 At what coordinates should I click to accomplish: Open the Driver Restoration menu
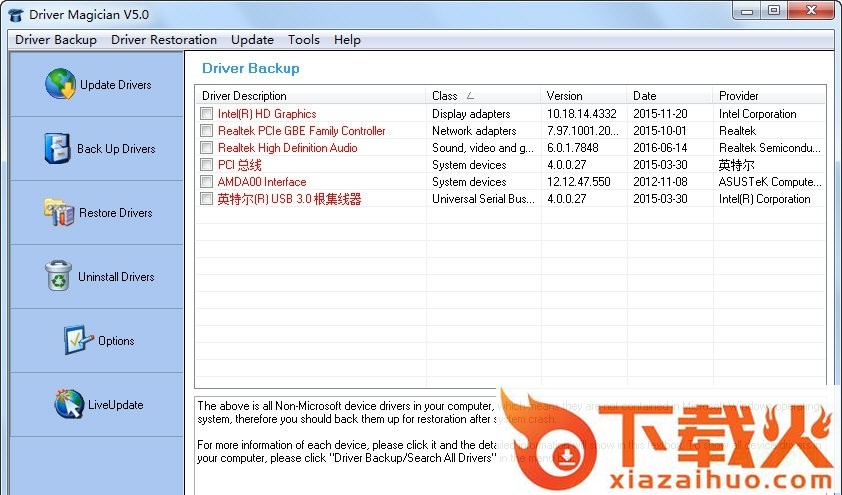click(164, 40)
